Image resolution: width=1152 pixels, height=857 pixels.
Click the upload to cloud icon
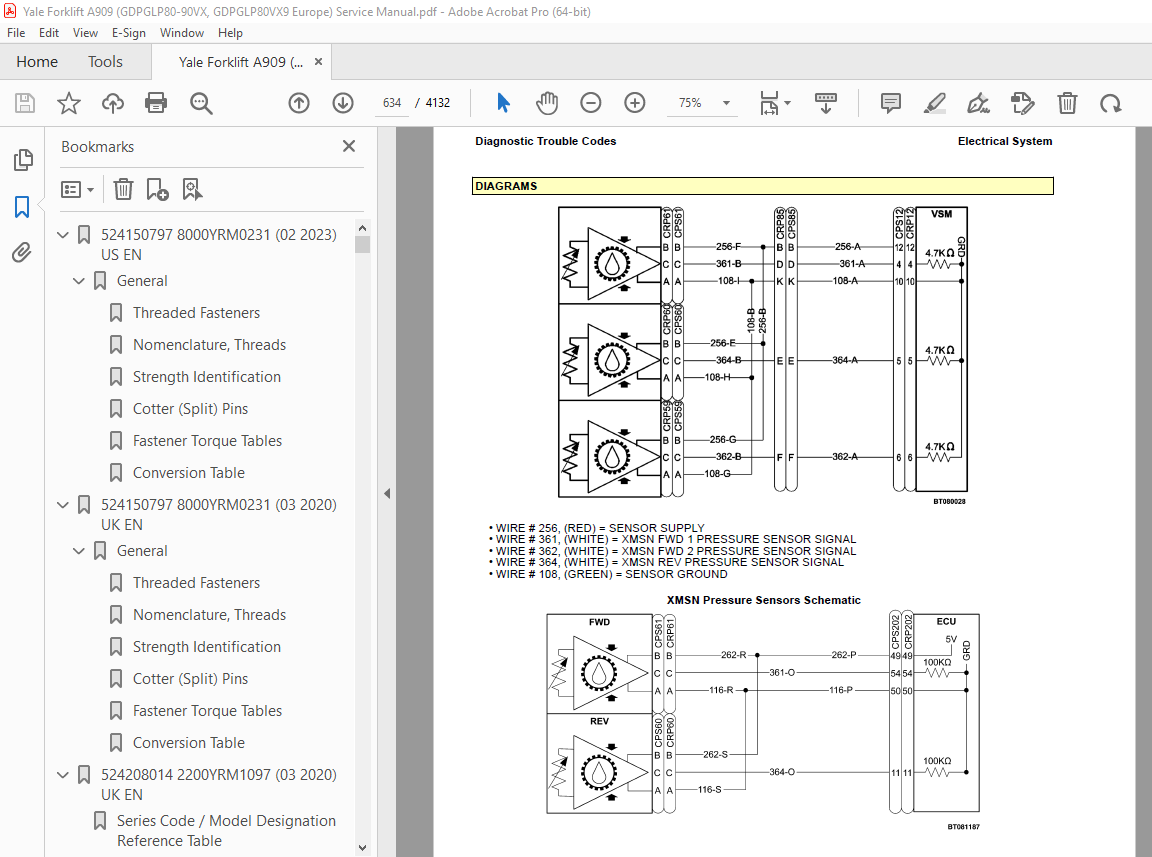[112, 103]
